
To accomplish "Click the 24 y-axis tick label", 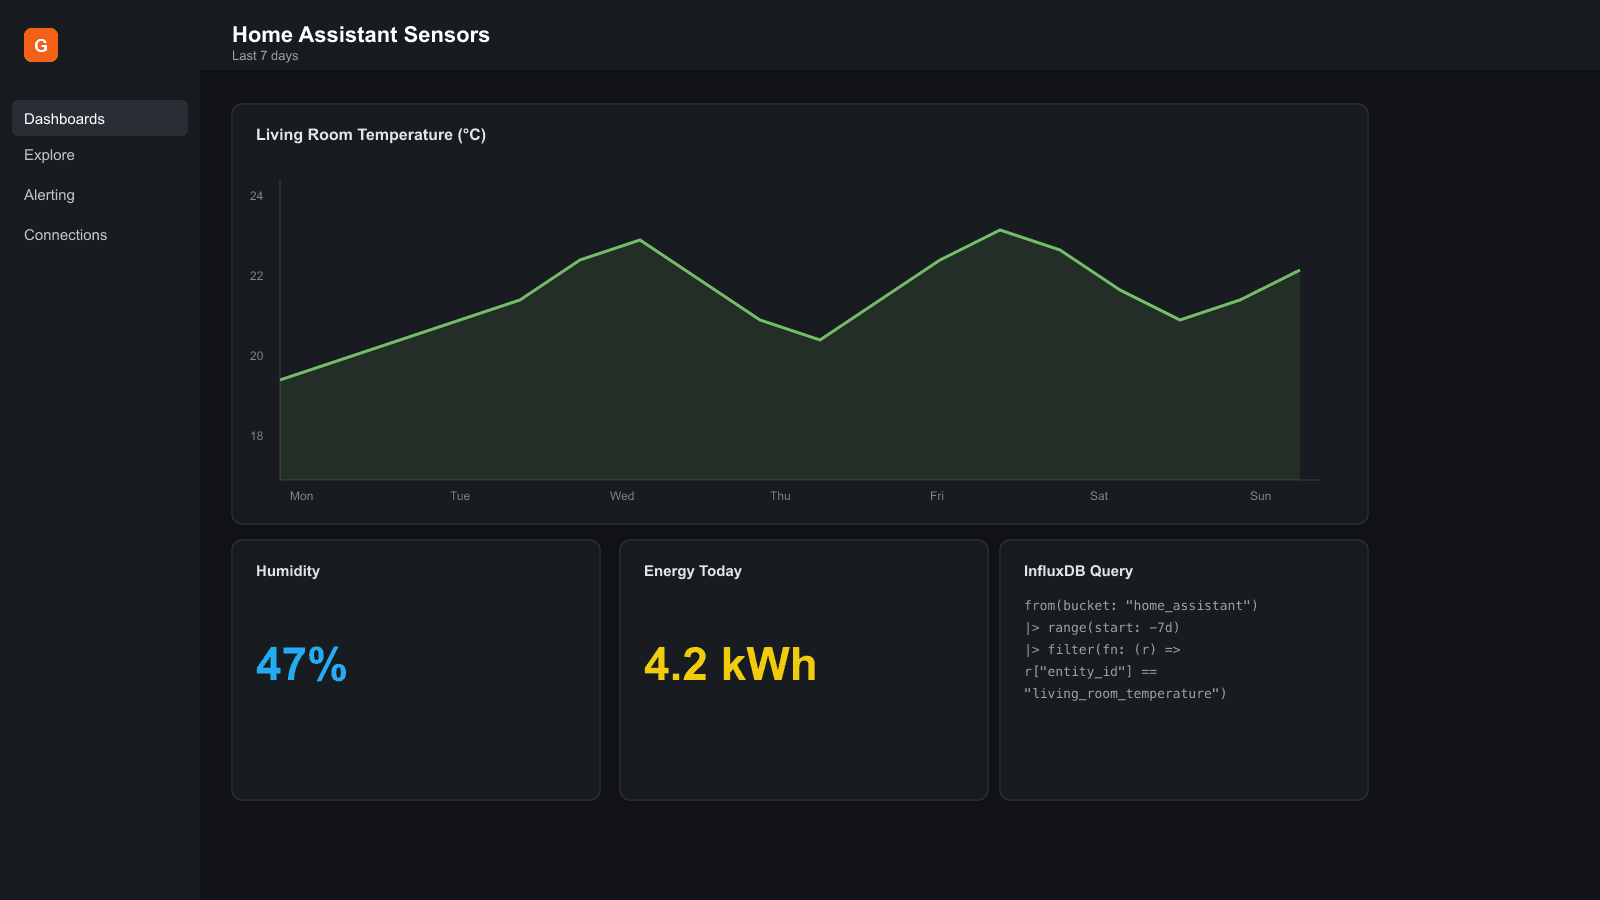I will point(257,196).
